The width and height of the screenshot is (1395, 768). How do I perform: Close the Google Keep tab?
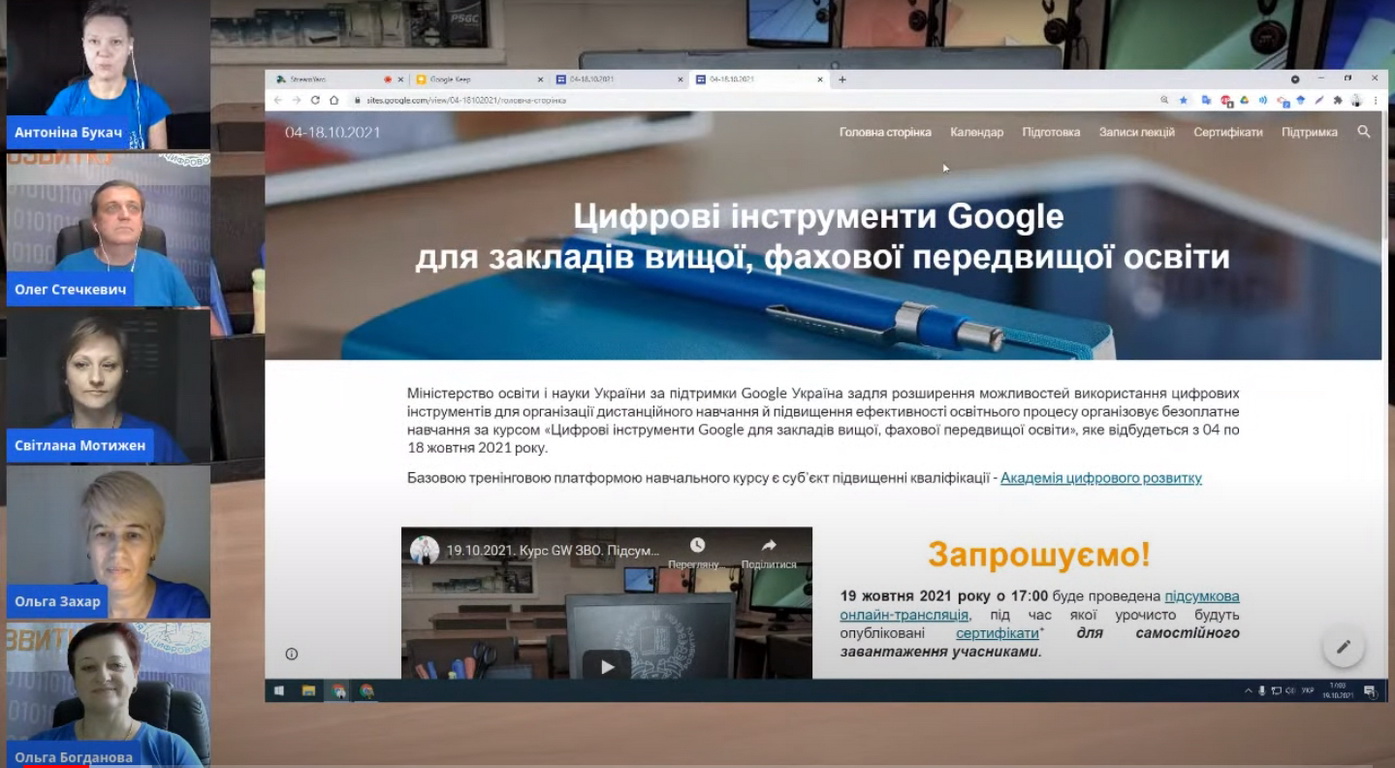point(541,79)
